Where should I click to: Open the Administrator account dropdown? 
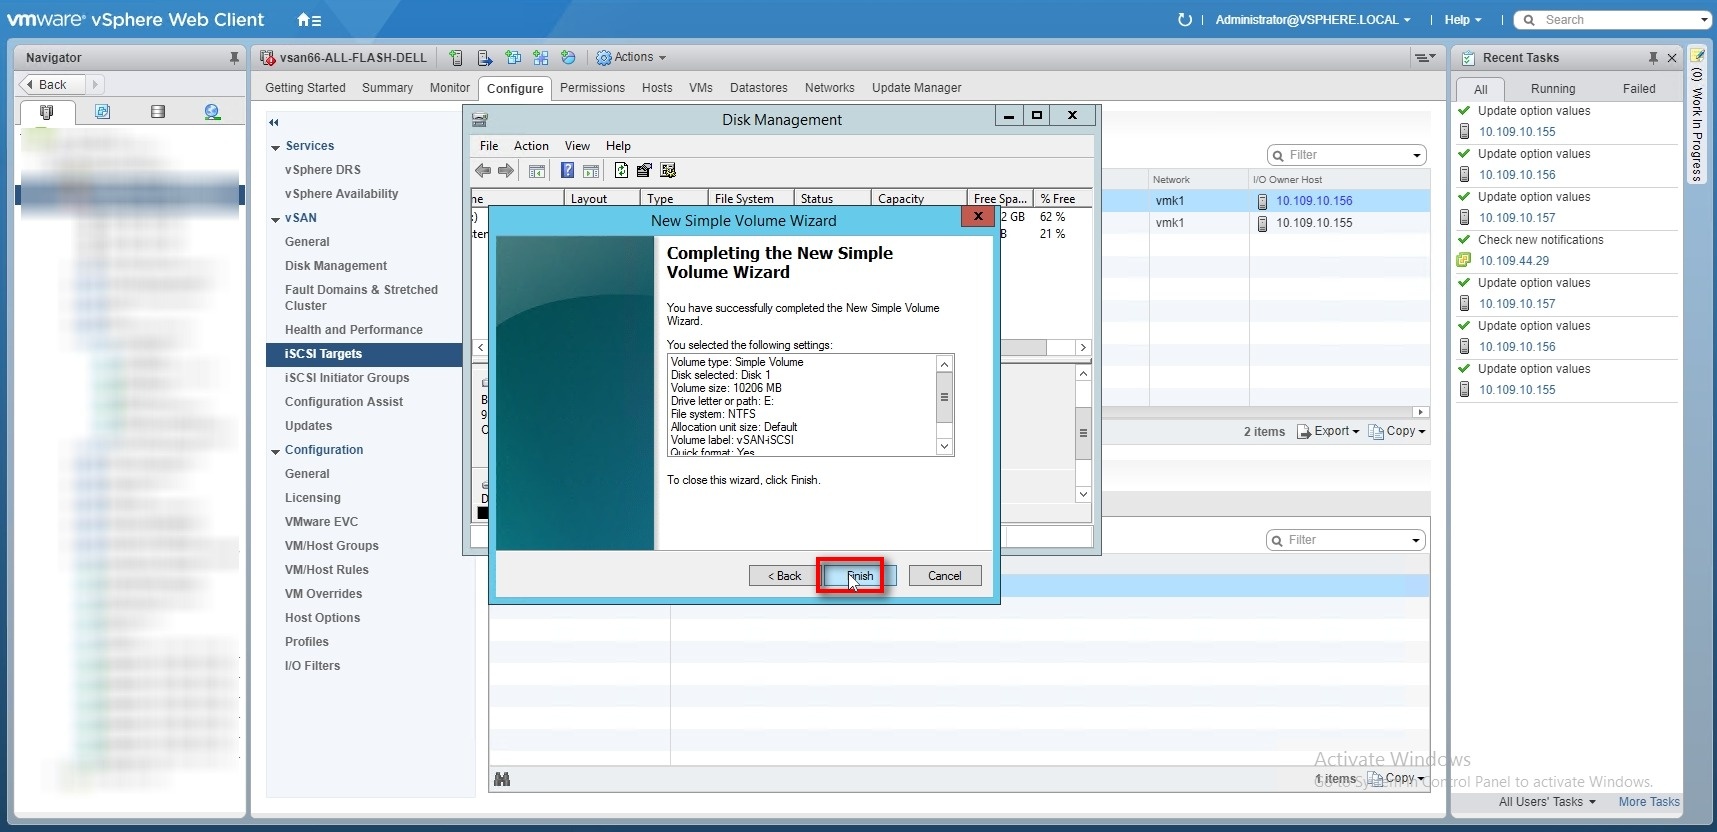1312,20
